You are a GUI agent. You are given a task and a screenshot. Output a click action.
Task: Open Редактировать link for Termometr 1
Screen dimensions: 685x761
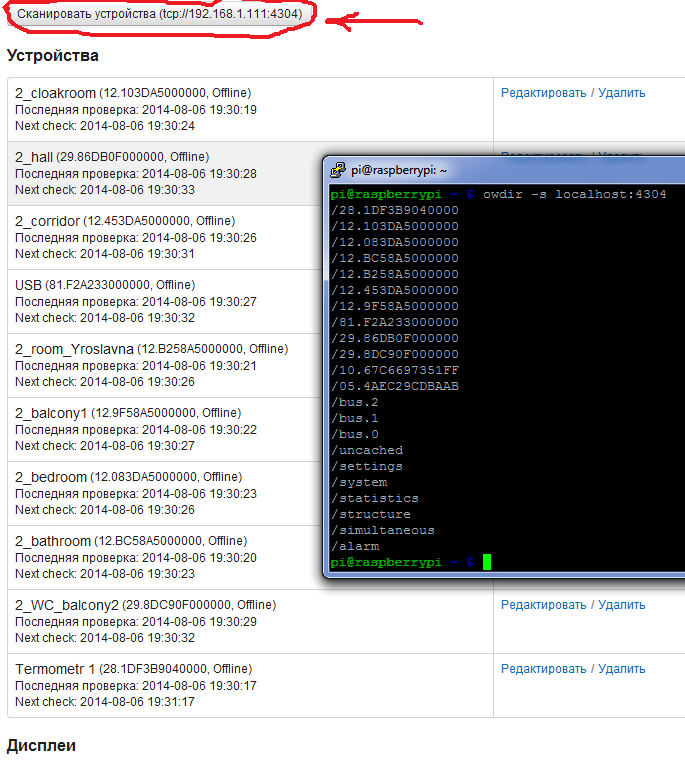[543, 669]
